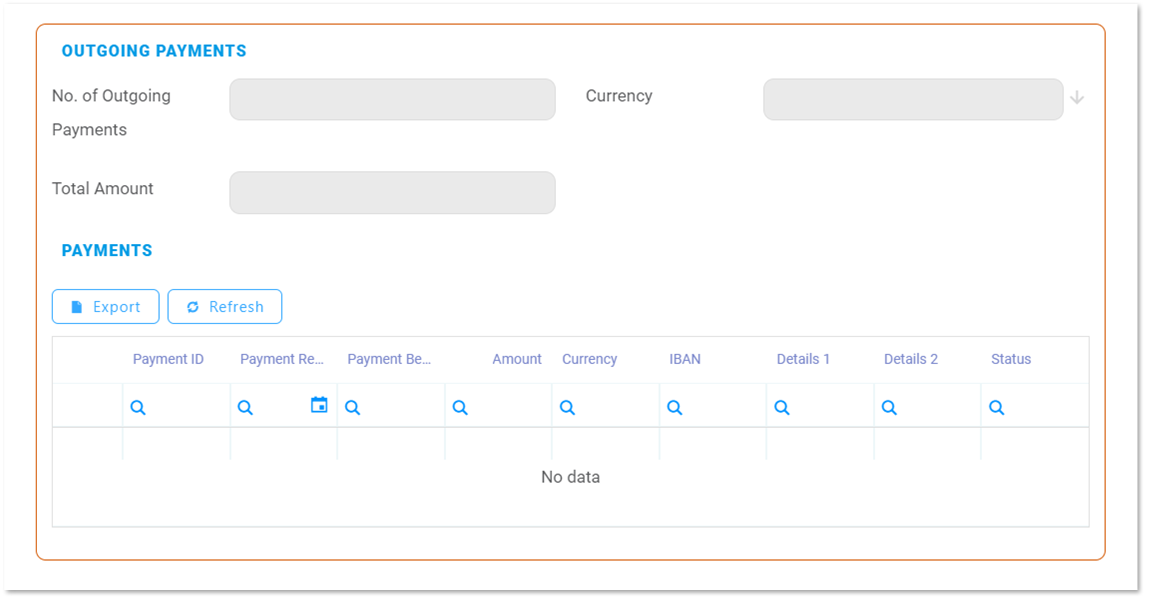Open the Currency combo box field

[912, 100]
